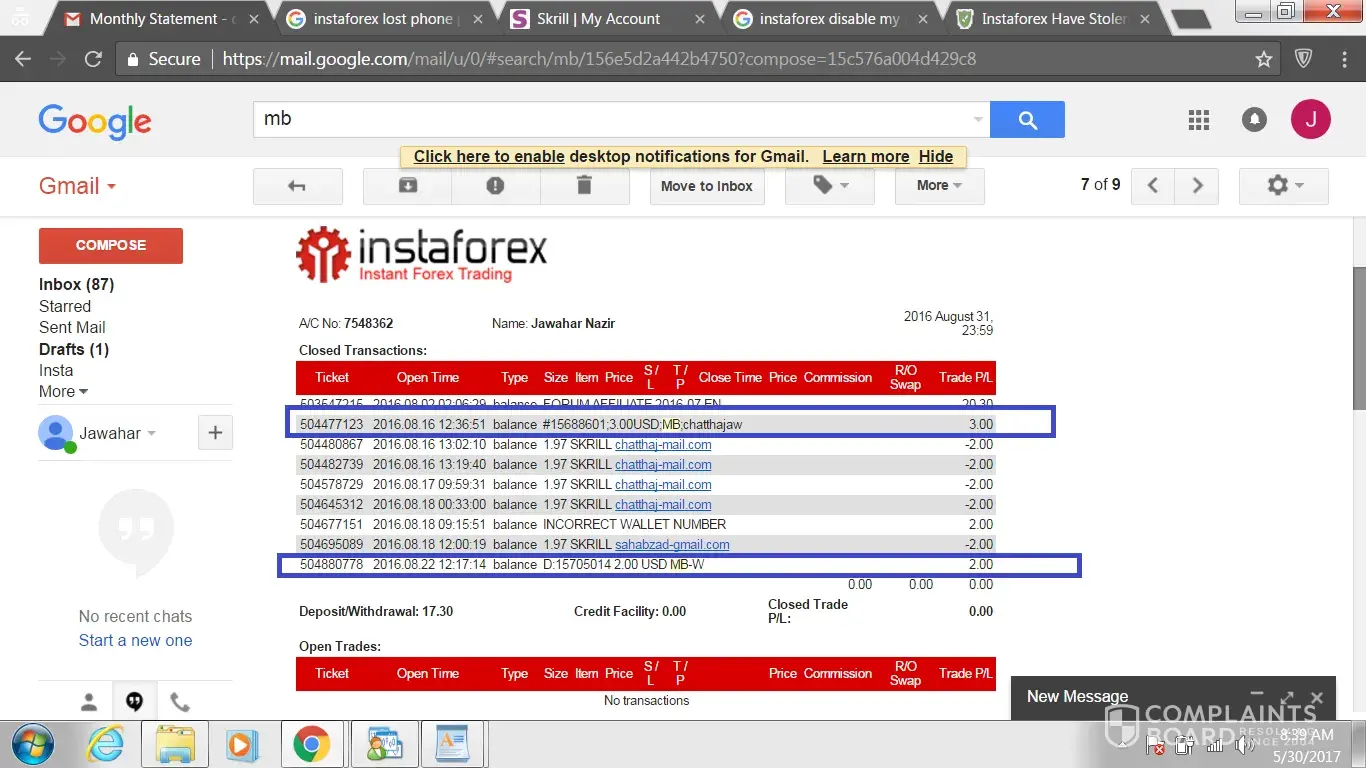
Task: Open the phone calls tab in Hangouts
Action: 180,702
